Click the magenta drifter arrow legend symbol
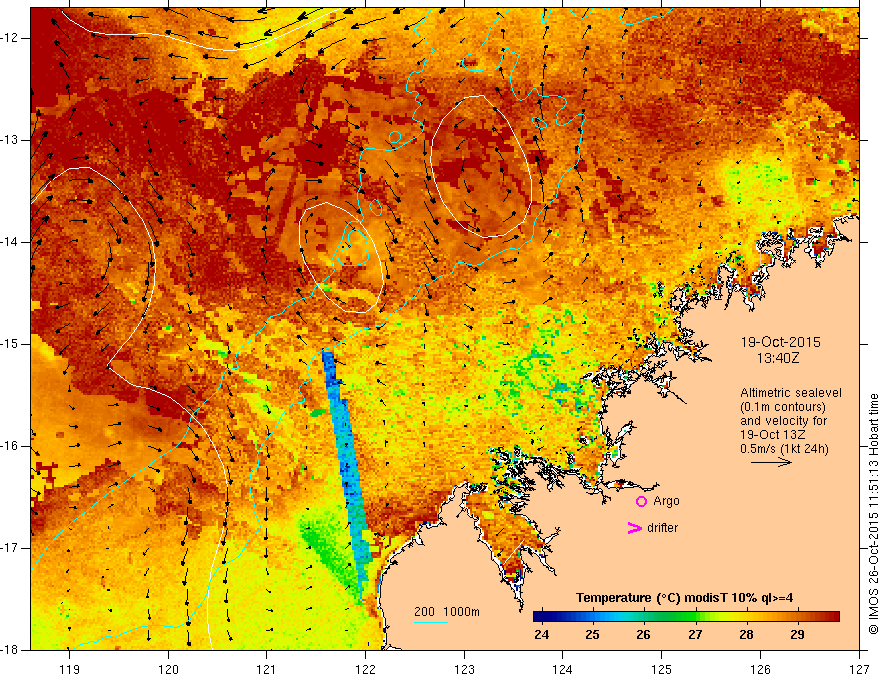The image size is (880, 680). click(634, 528)
